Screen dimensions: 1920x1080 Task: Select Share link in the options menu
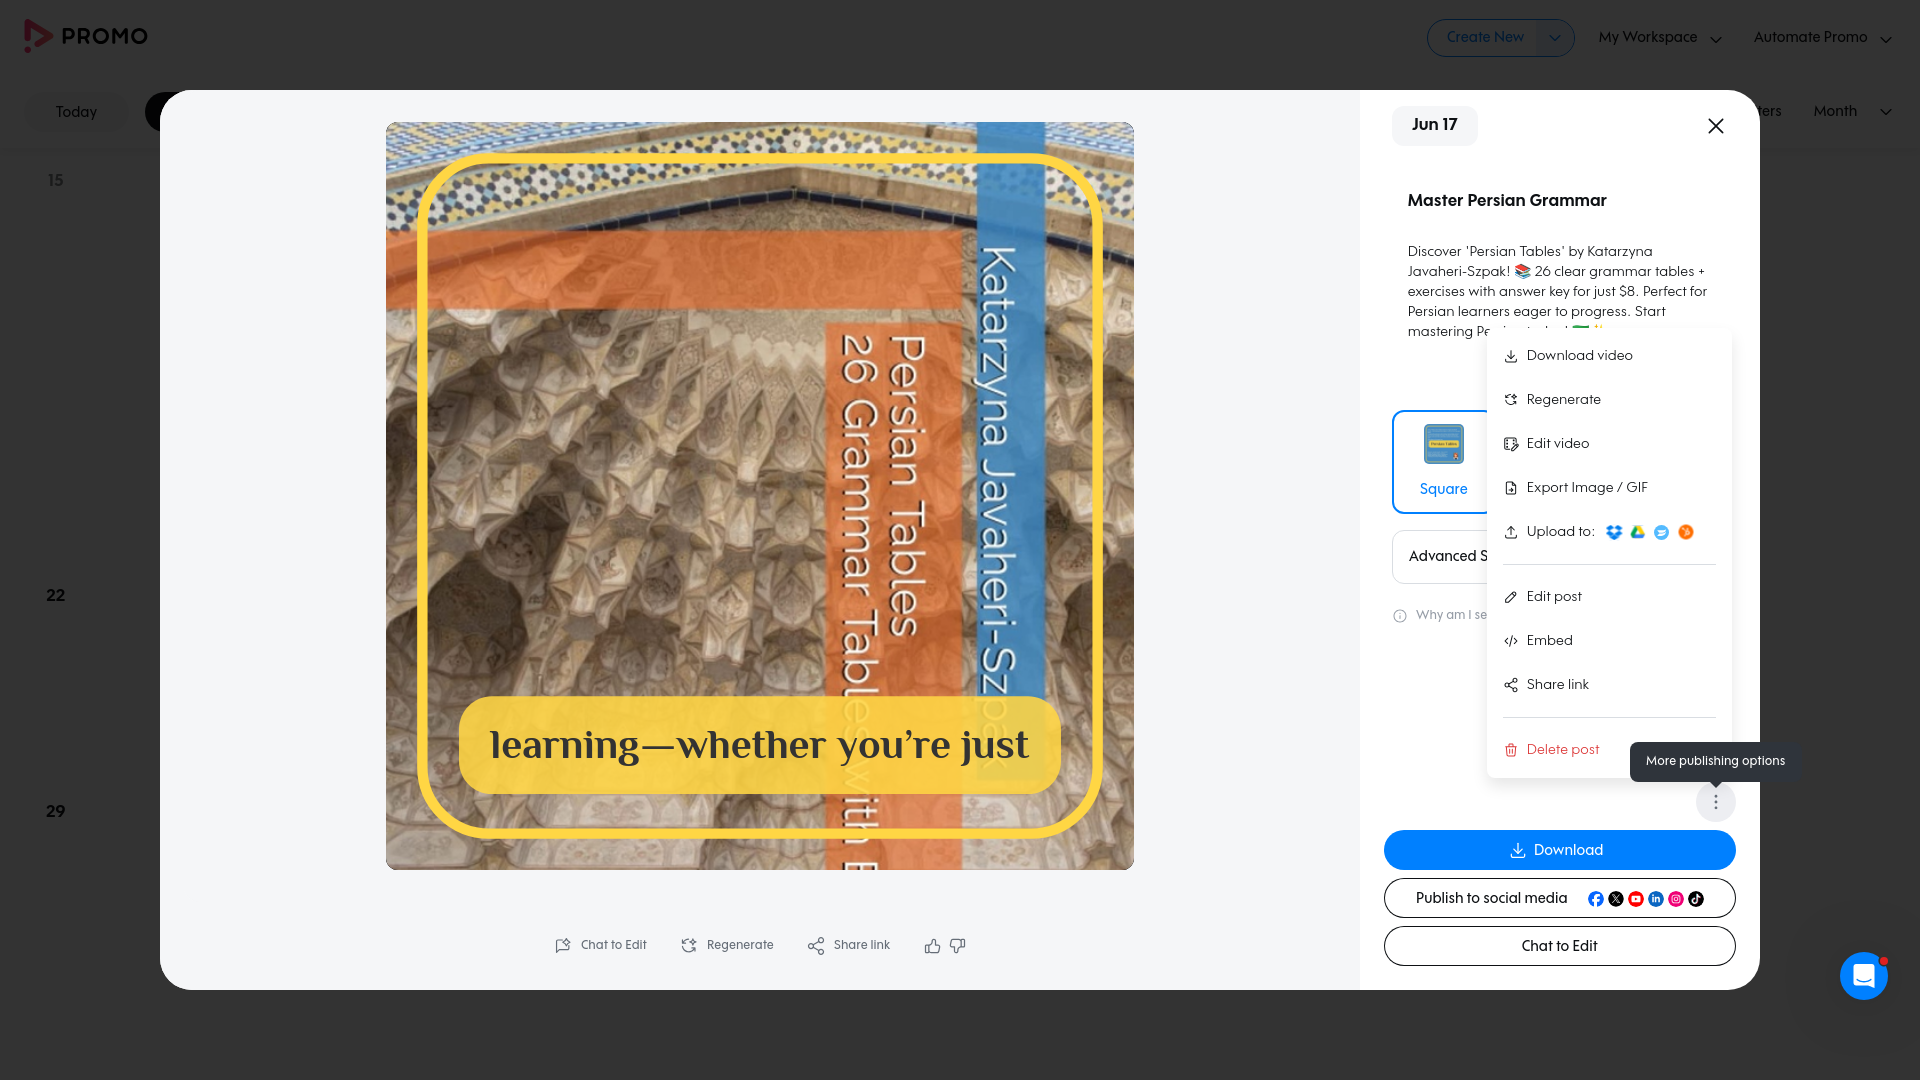coord(1546,685)
